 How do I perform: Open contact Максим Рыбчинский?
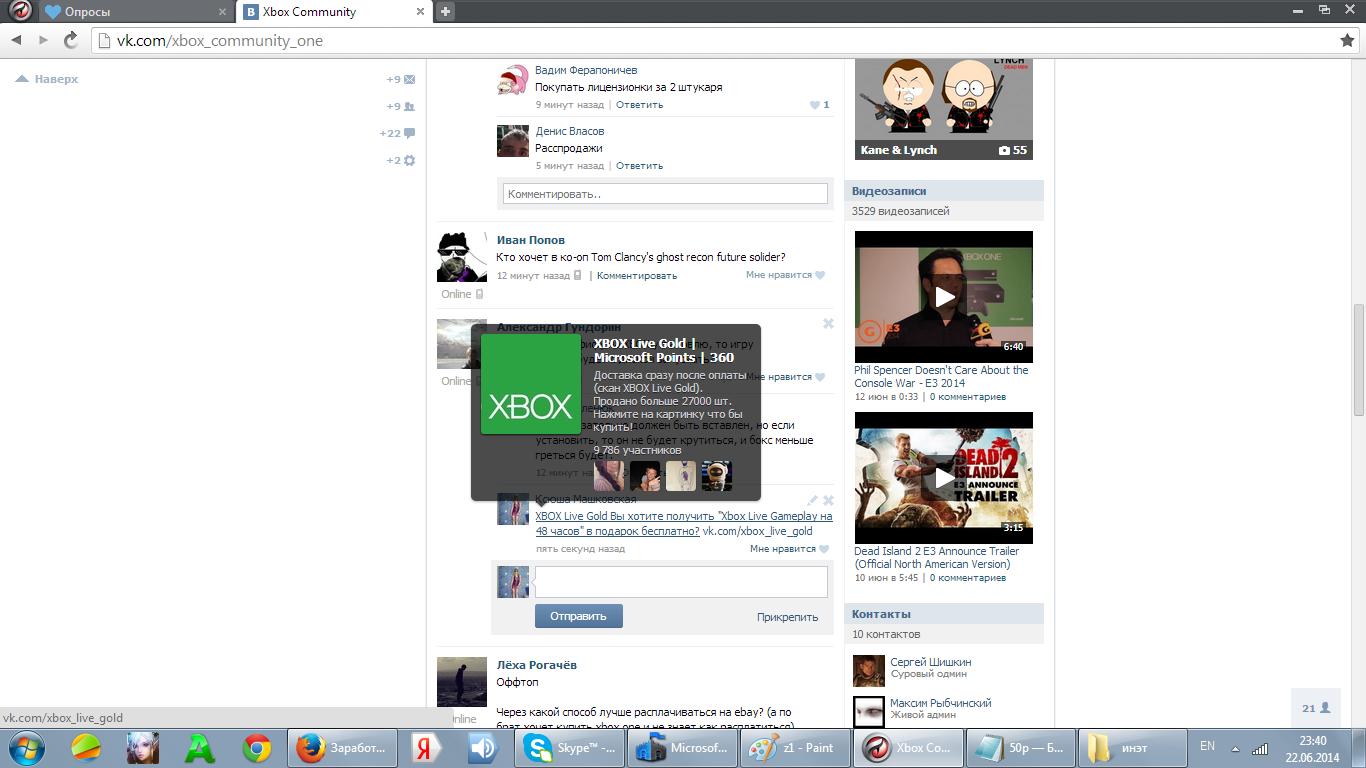941,703
